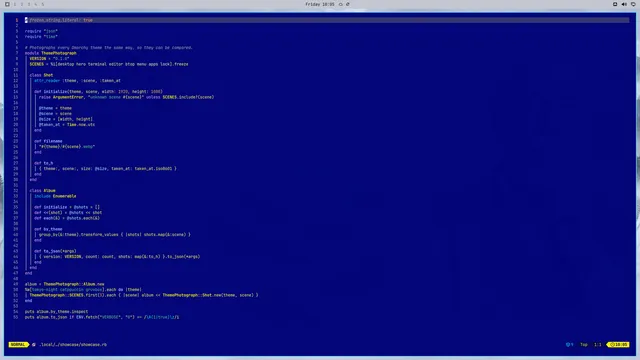The image size is (640, 360).
Task: Click the include Enumerable line
Action: [x=55, y=196]
